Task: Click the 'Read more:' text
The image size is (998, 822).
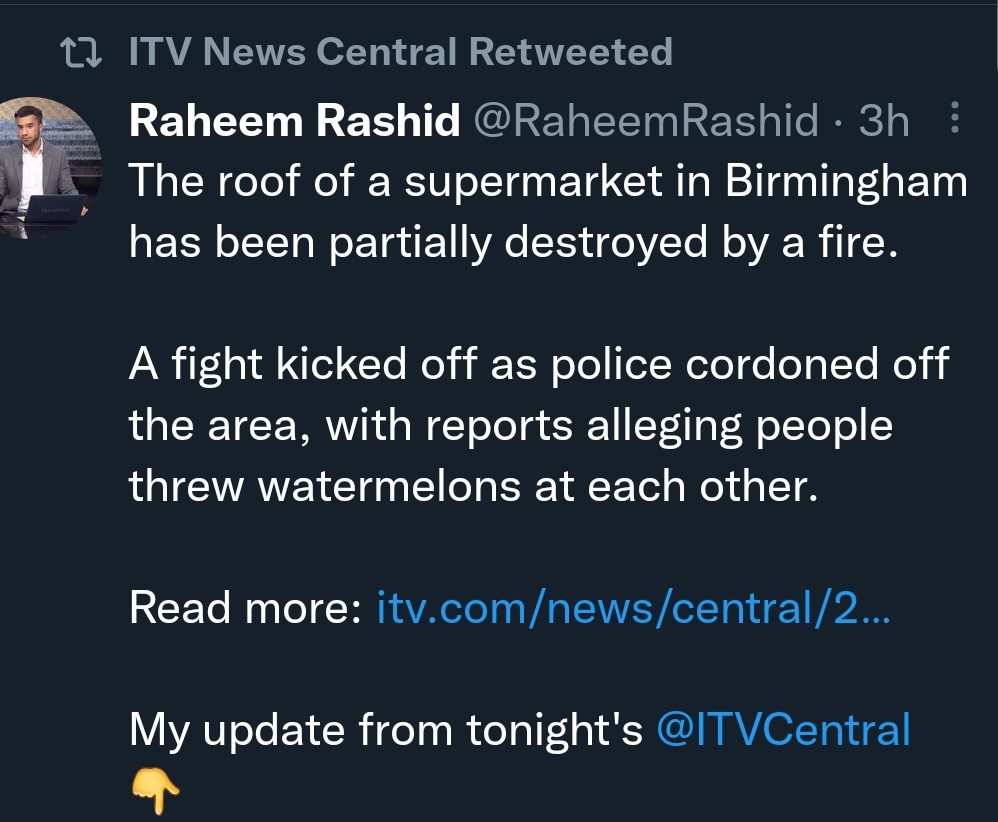Action: point(245,607)
